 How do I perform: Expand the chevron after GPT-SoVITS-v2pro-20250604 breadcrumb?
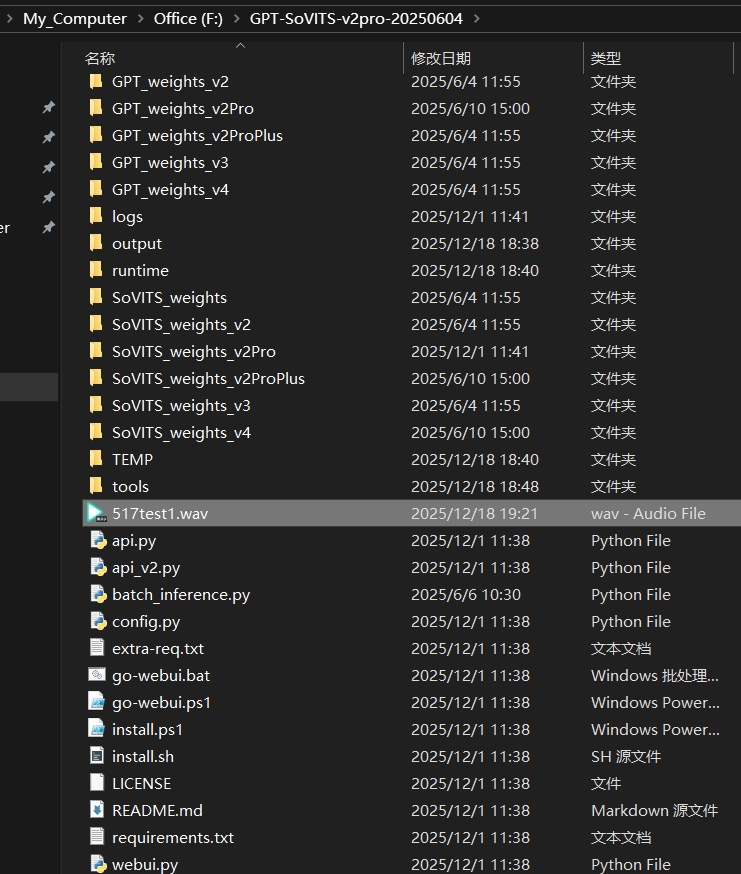click(477, 19)
